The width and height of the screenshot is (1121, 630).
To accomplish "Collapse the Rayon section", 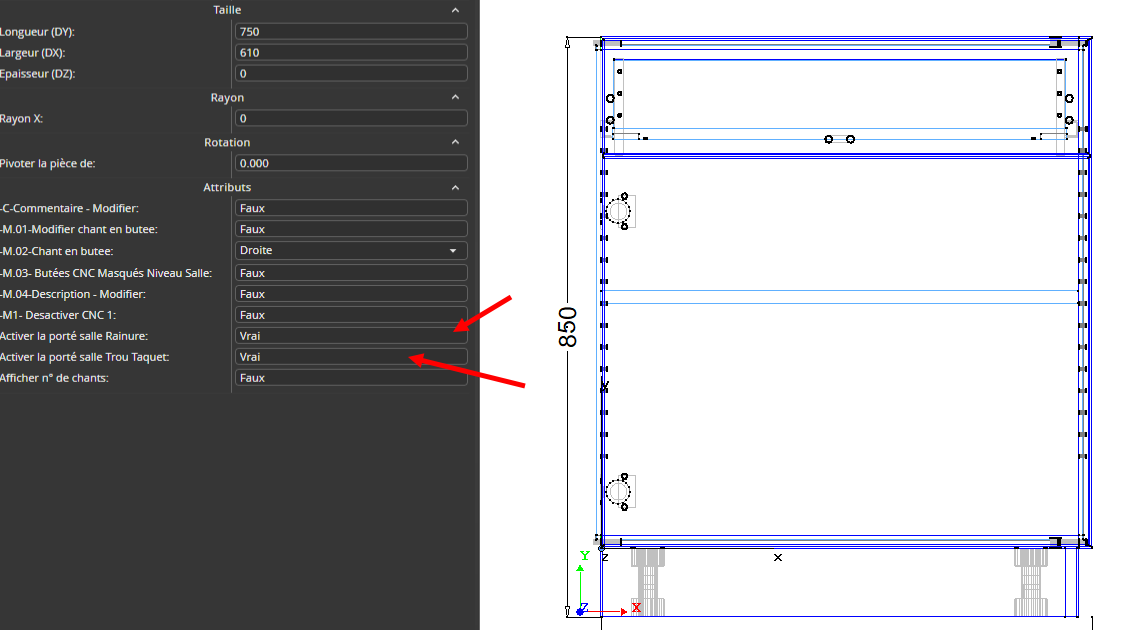I will click(455, 98).
